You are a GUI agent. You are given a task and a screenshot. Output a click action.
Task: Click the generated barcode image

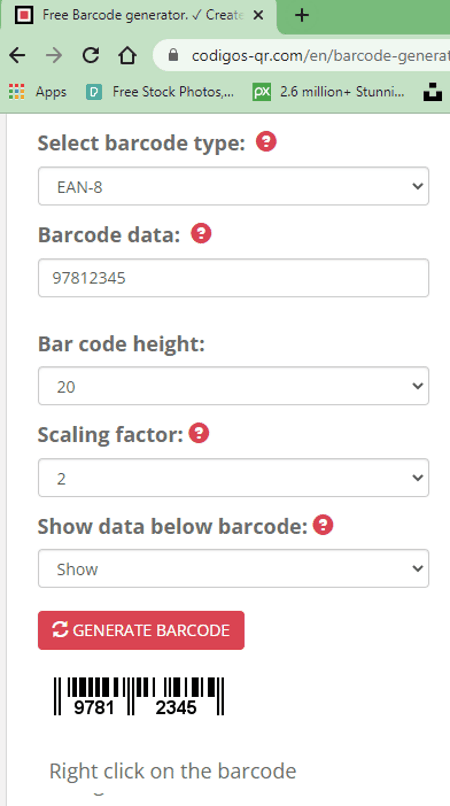[x=139, y=696]
